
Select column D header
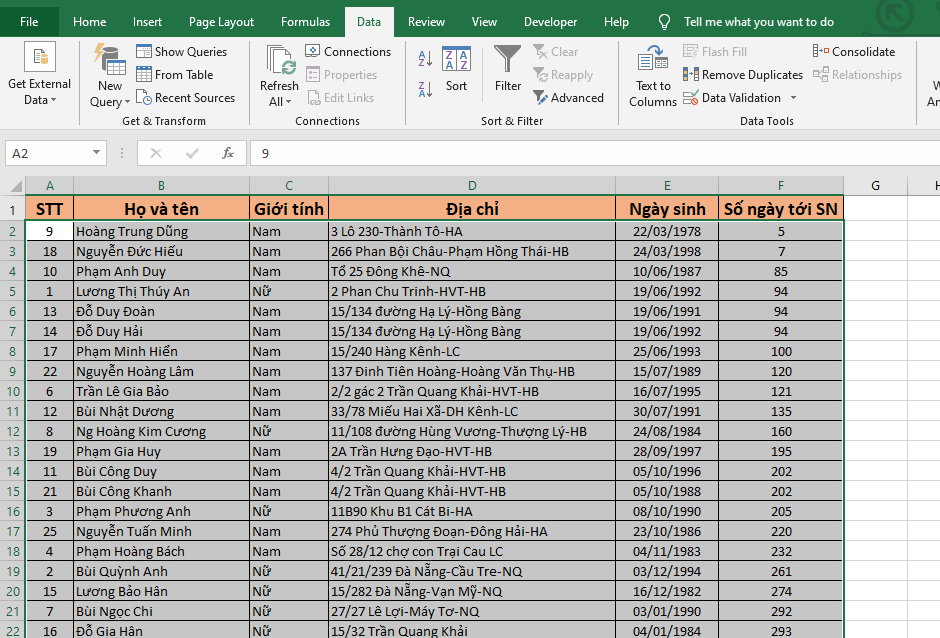tap(472, 185)
